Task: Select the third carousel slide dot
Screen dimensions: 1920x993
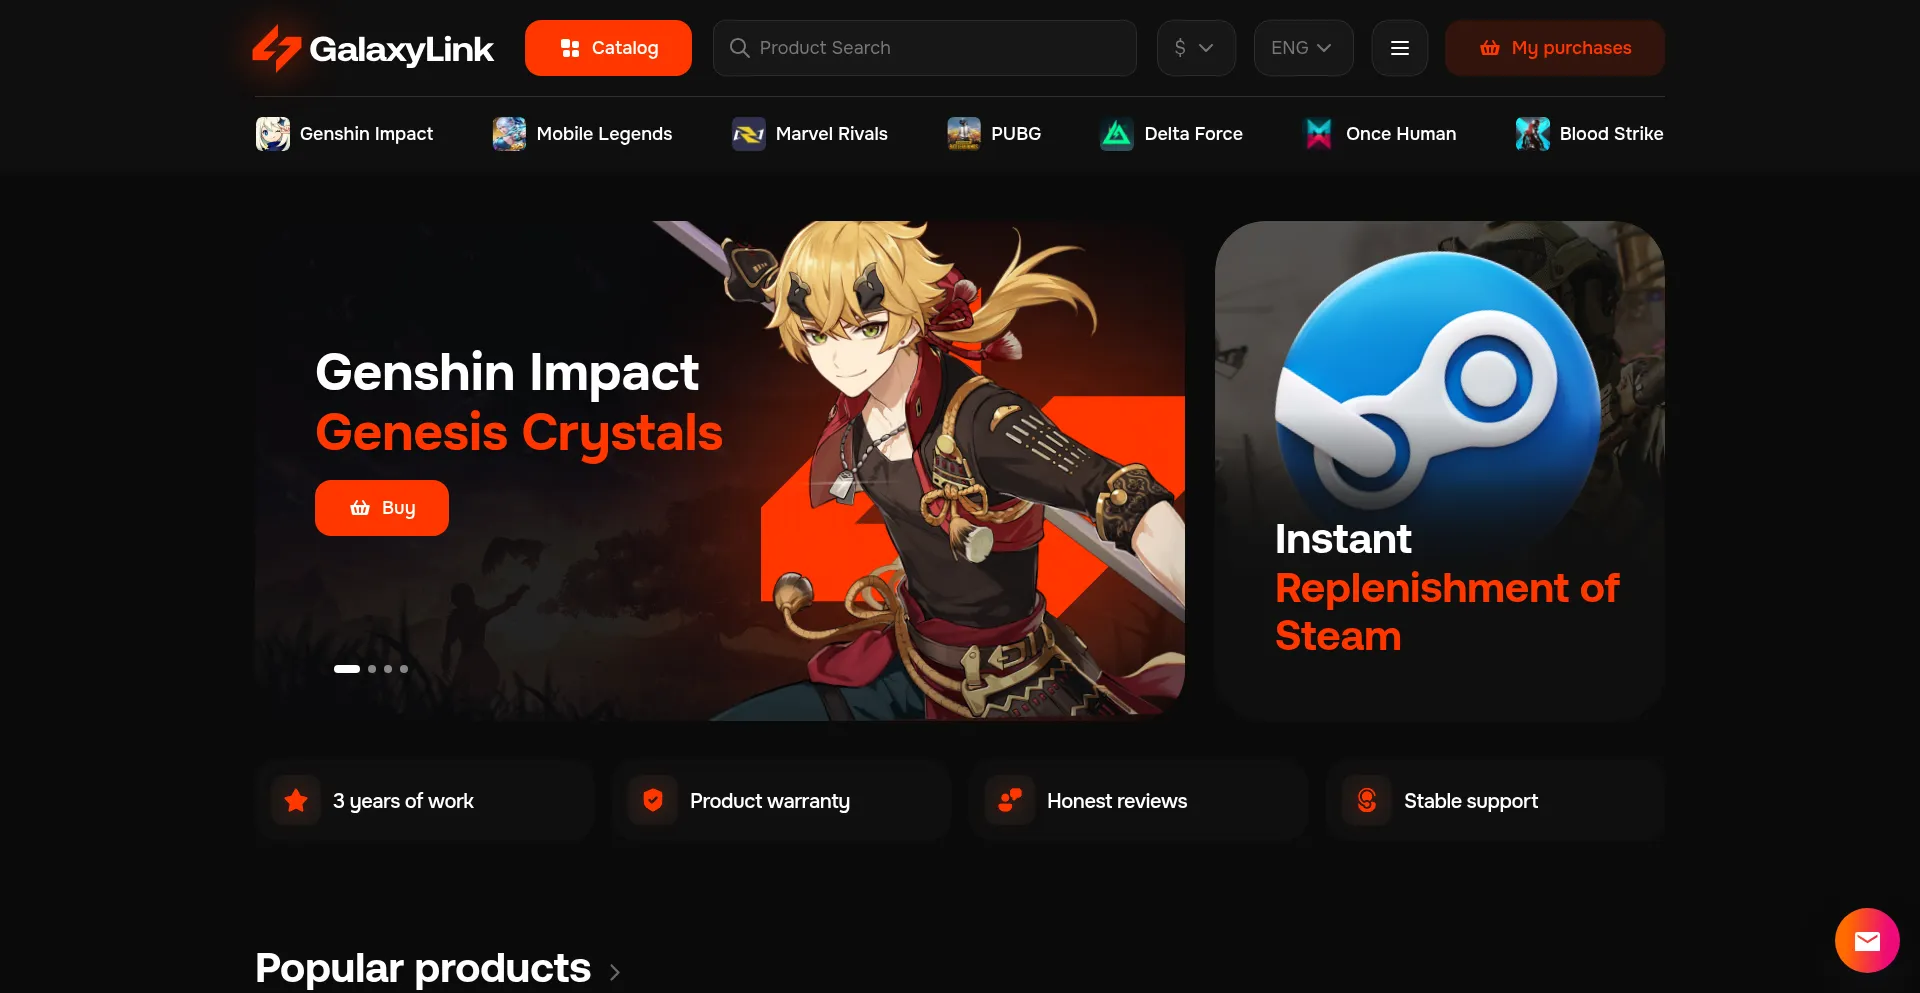Action: pos(388,669)
